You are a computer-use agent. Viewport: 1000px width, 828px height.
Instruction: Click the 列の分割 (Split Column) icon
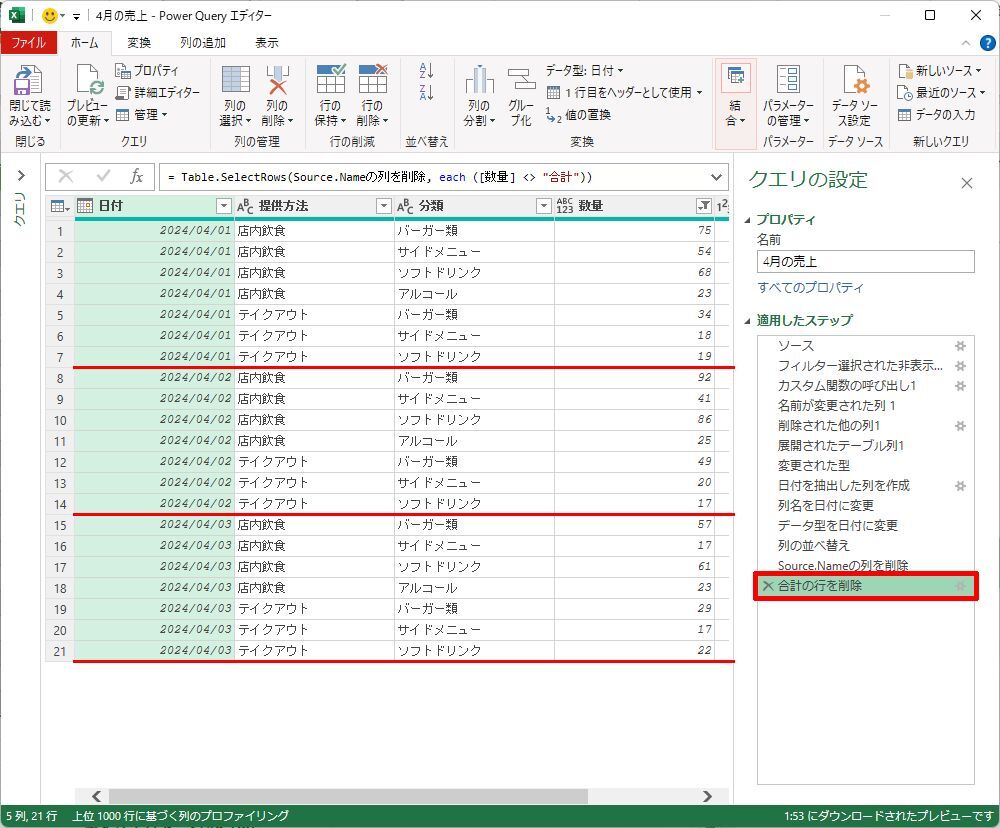pyautogui.click(x=479, y=82)
